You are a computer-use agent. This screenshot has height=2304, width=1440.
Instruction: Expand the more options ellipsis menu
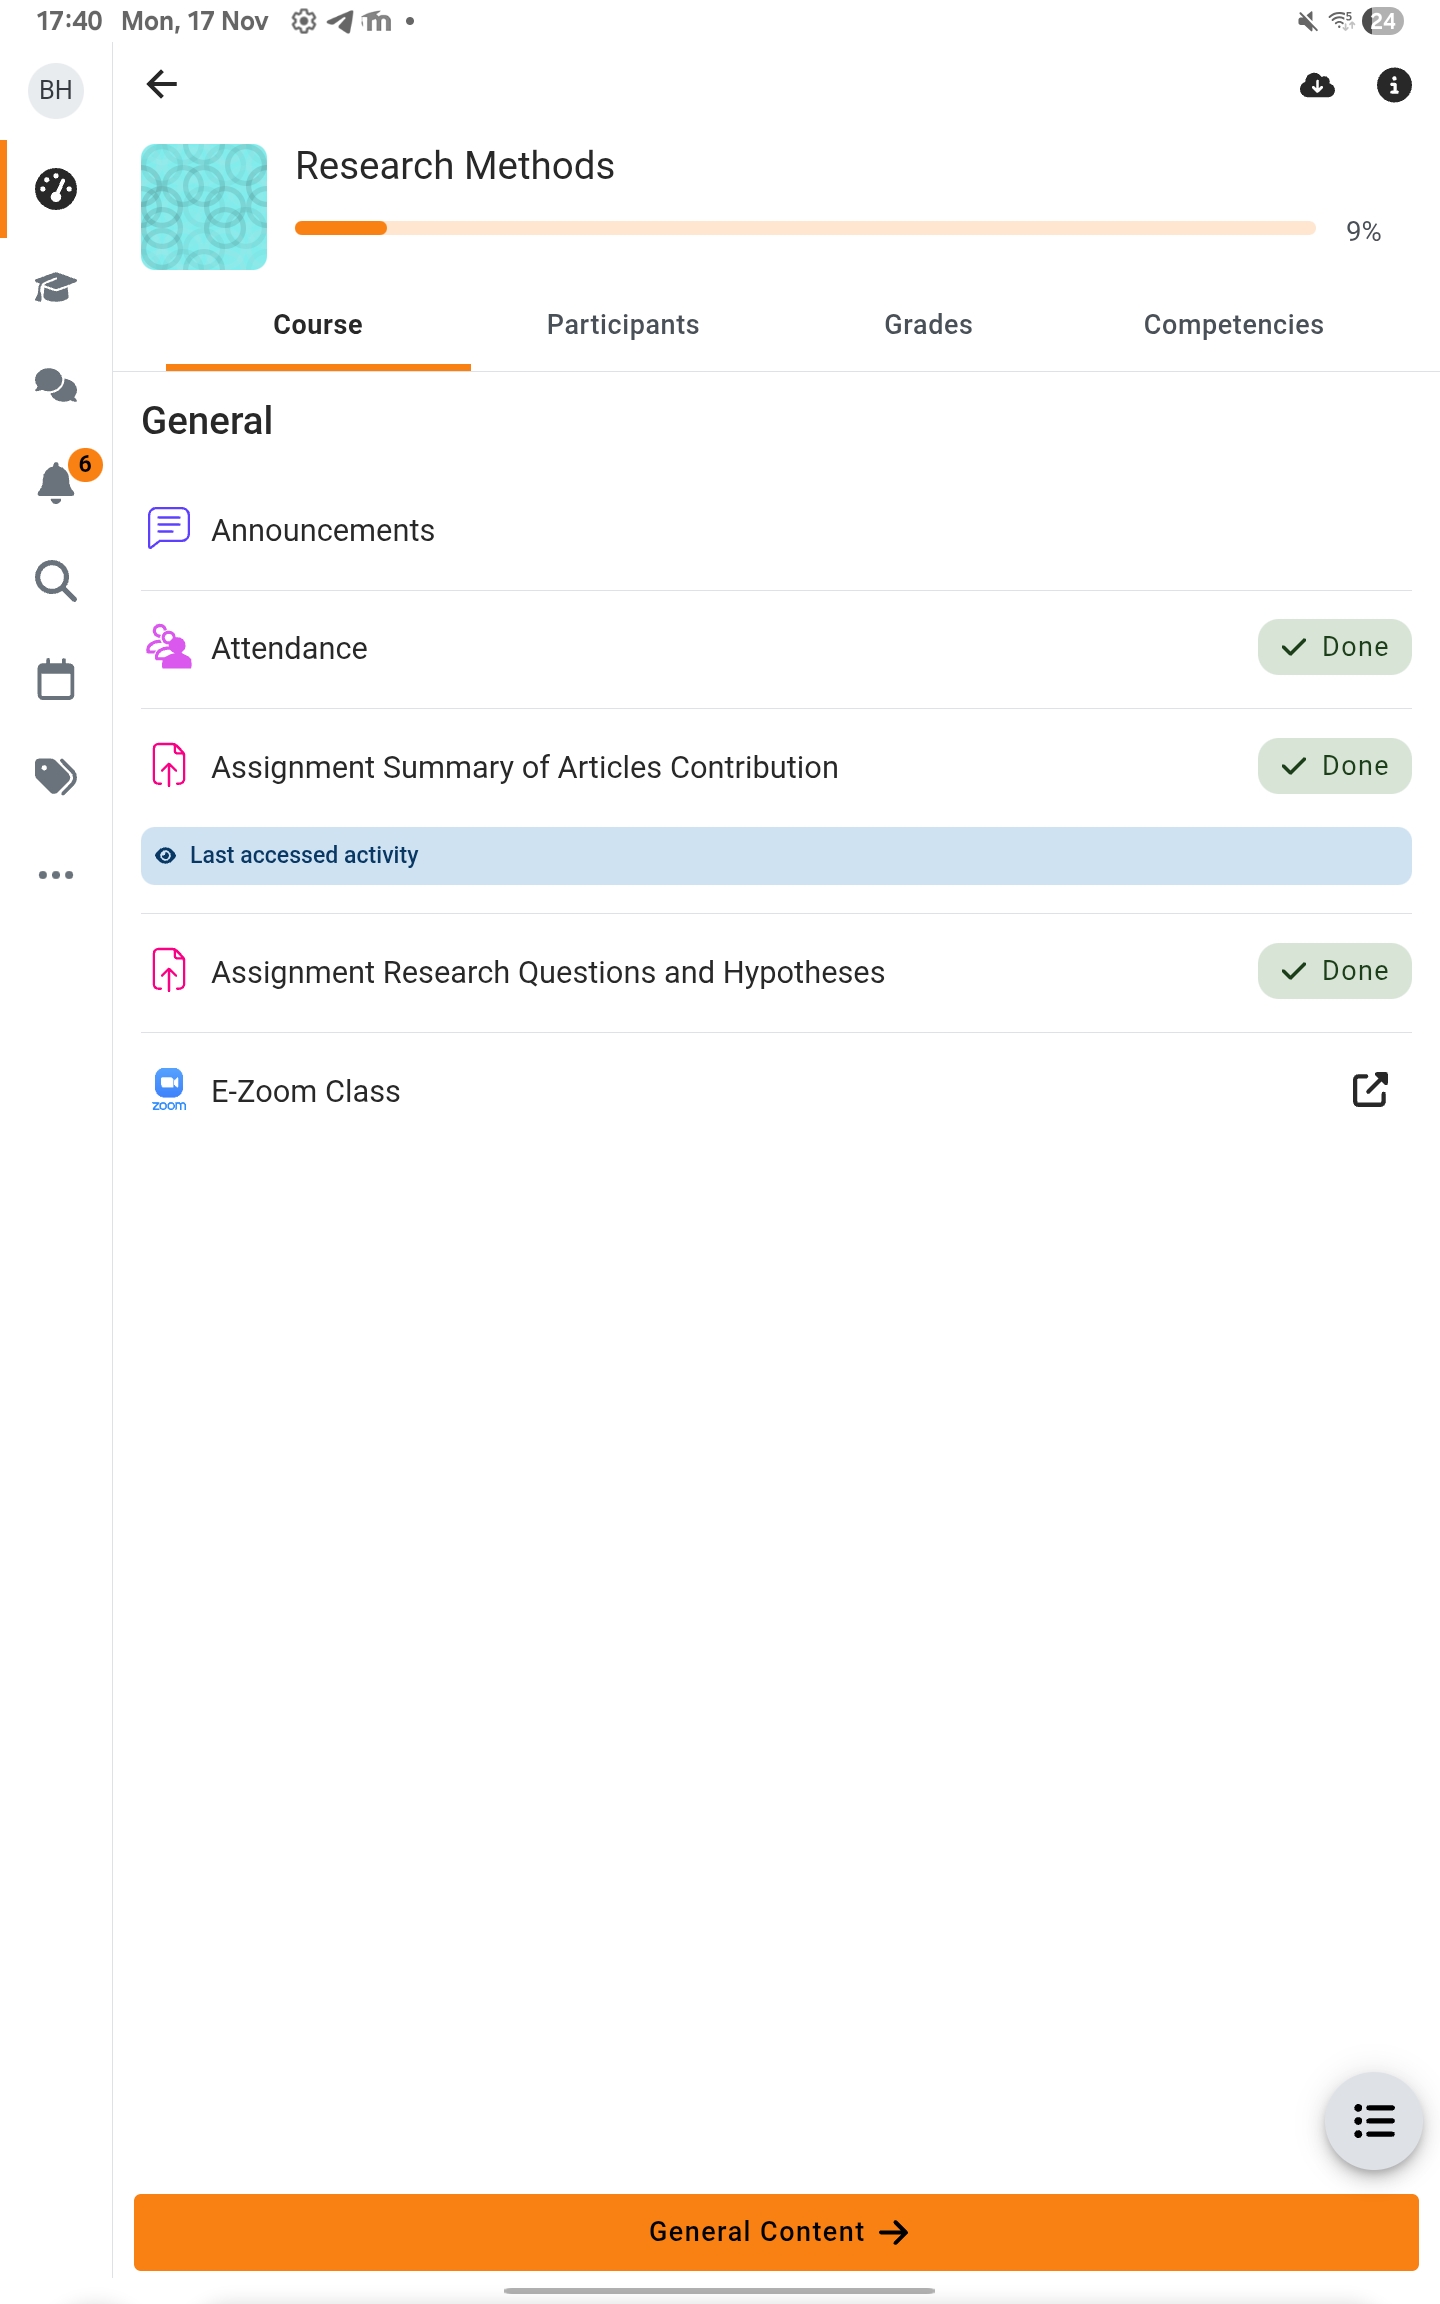[56, 875]
